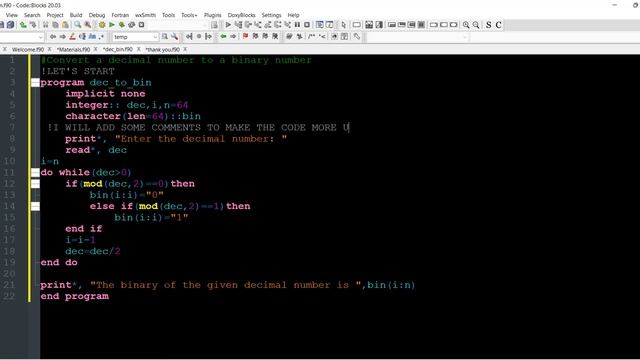Open the wxSmith menu
Screen dimensions: 640x360
coord(145,15)
